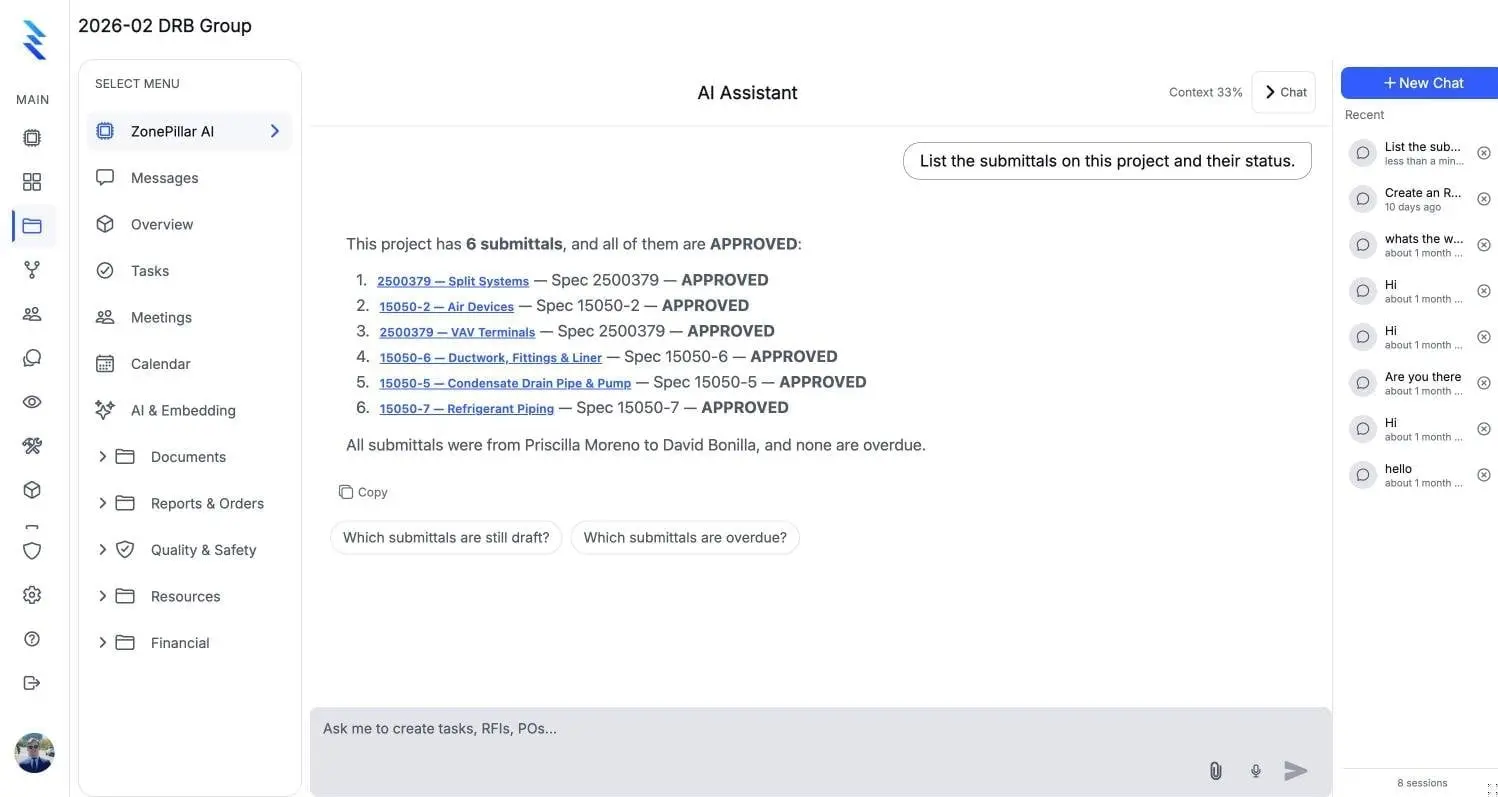This screenshot has height=797, width=1498.
Task: Click the paperclip attachment icon
Action: tap(1216, 771)
